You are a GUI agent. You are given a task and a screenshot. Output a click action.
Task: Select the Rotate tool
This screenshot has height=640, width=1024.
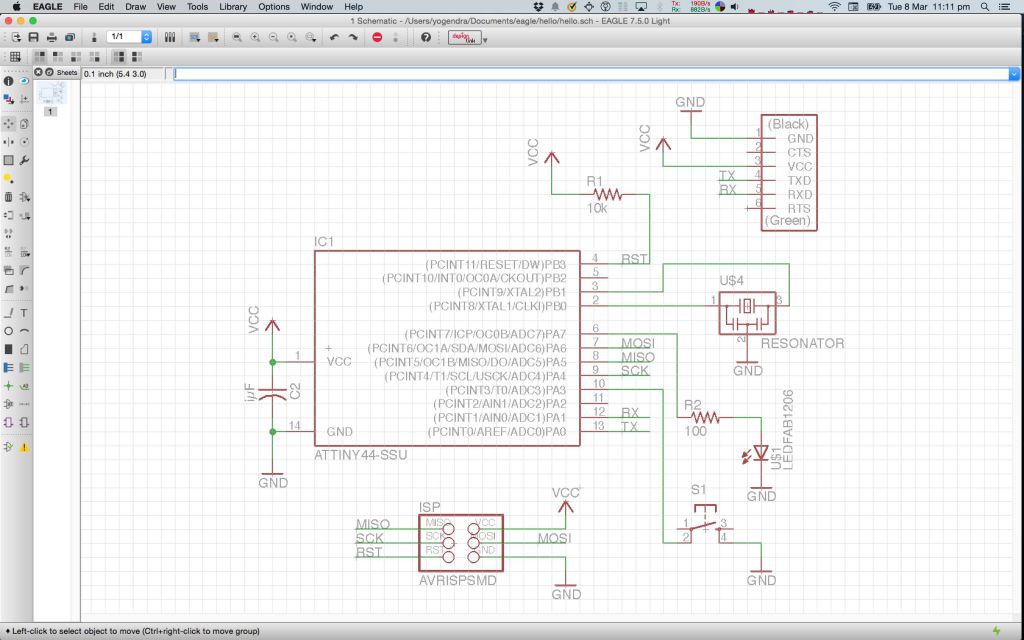click(x=24, y=141)
